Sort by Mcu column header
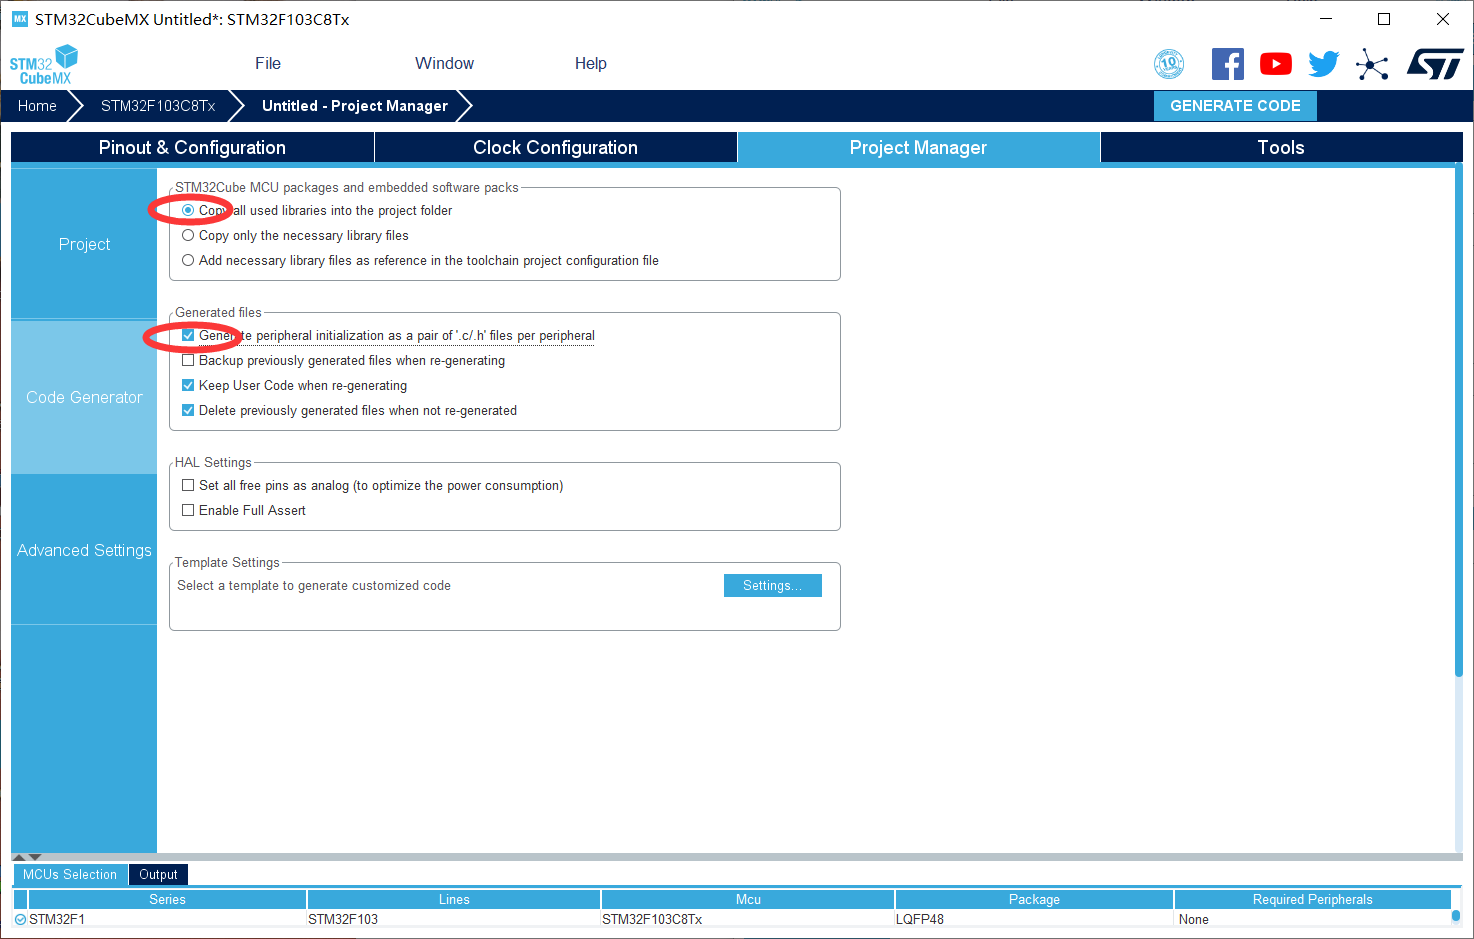Viewport: 1474px width, 939px height. (x=748, y=899)
